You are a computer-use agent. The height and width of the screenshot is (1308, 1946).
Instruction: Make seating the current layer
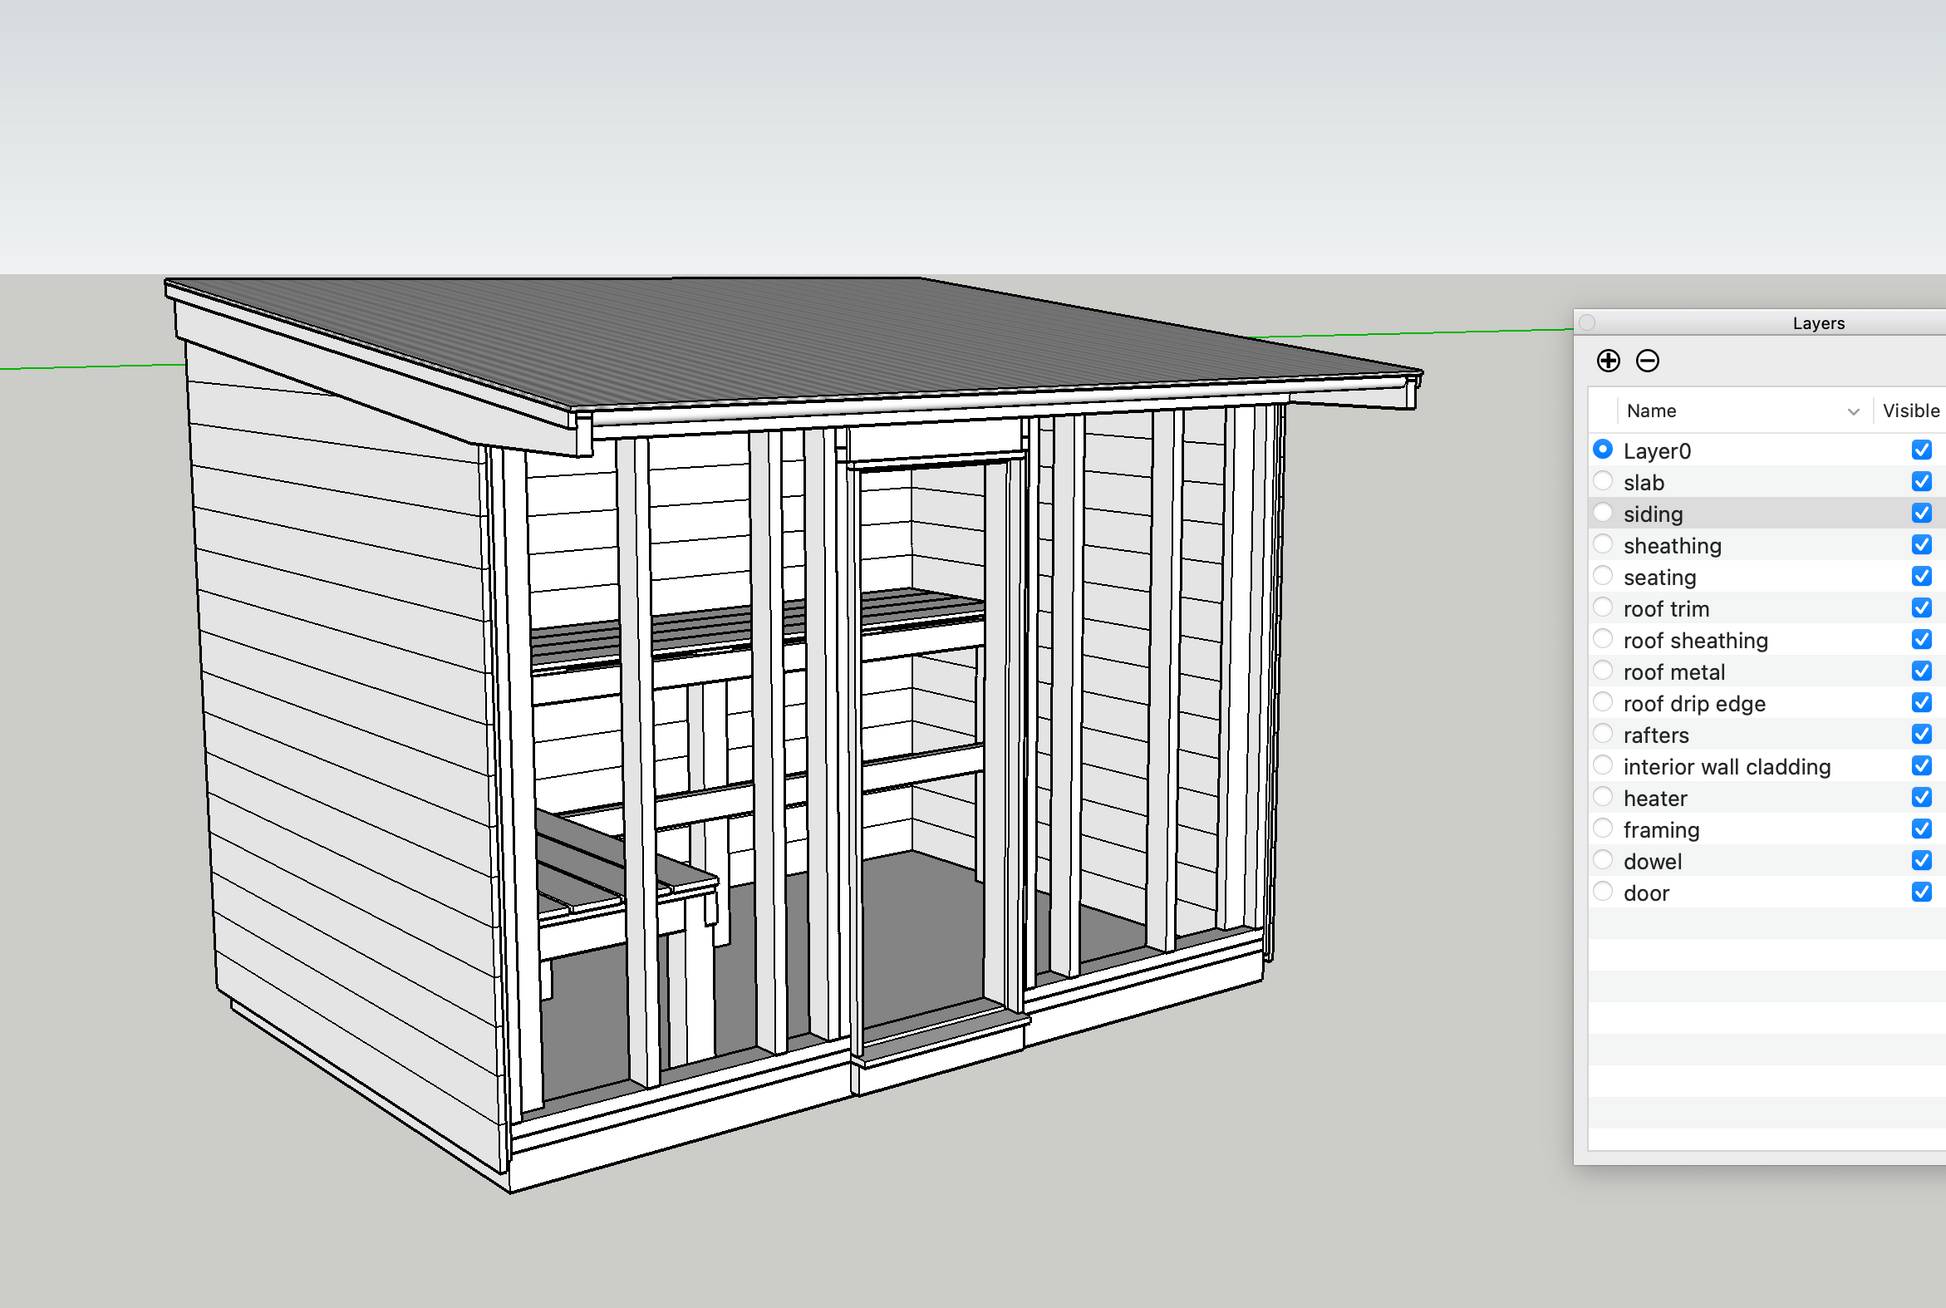pyautogui.click(x=1603, y=576)
